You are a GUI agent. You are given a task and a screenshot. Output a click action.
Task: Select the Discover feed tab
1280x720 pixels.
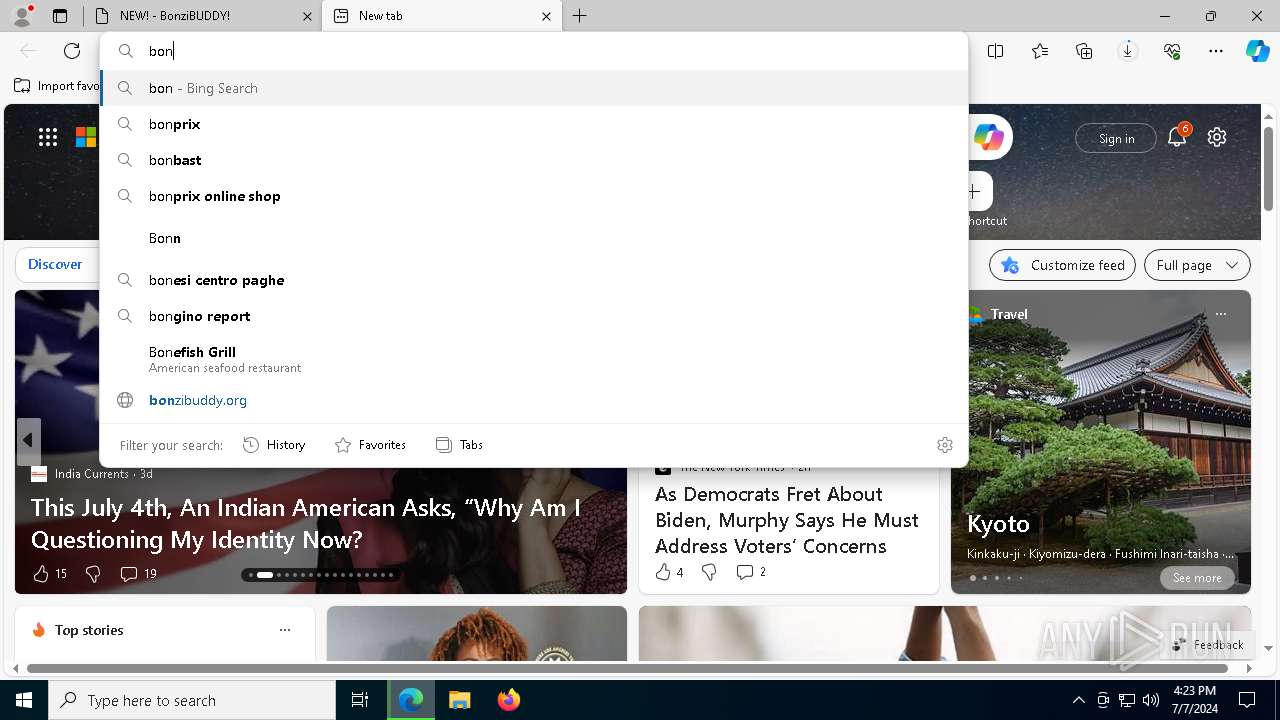click(x=55, y=264)
